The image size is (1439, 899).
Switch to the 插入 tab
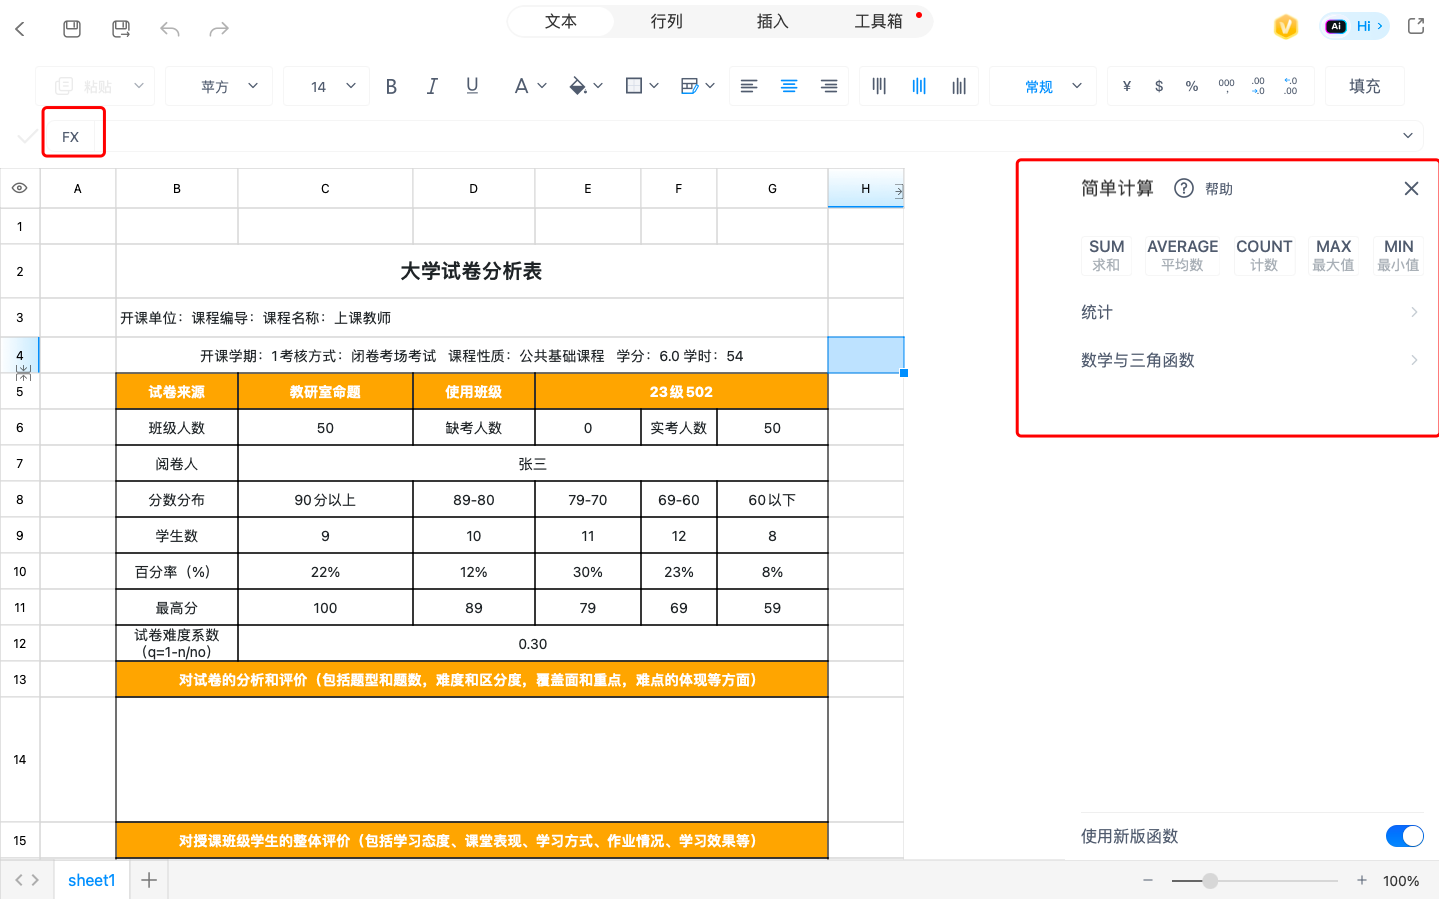coord(773,21)
